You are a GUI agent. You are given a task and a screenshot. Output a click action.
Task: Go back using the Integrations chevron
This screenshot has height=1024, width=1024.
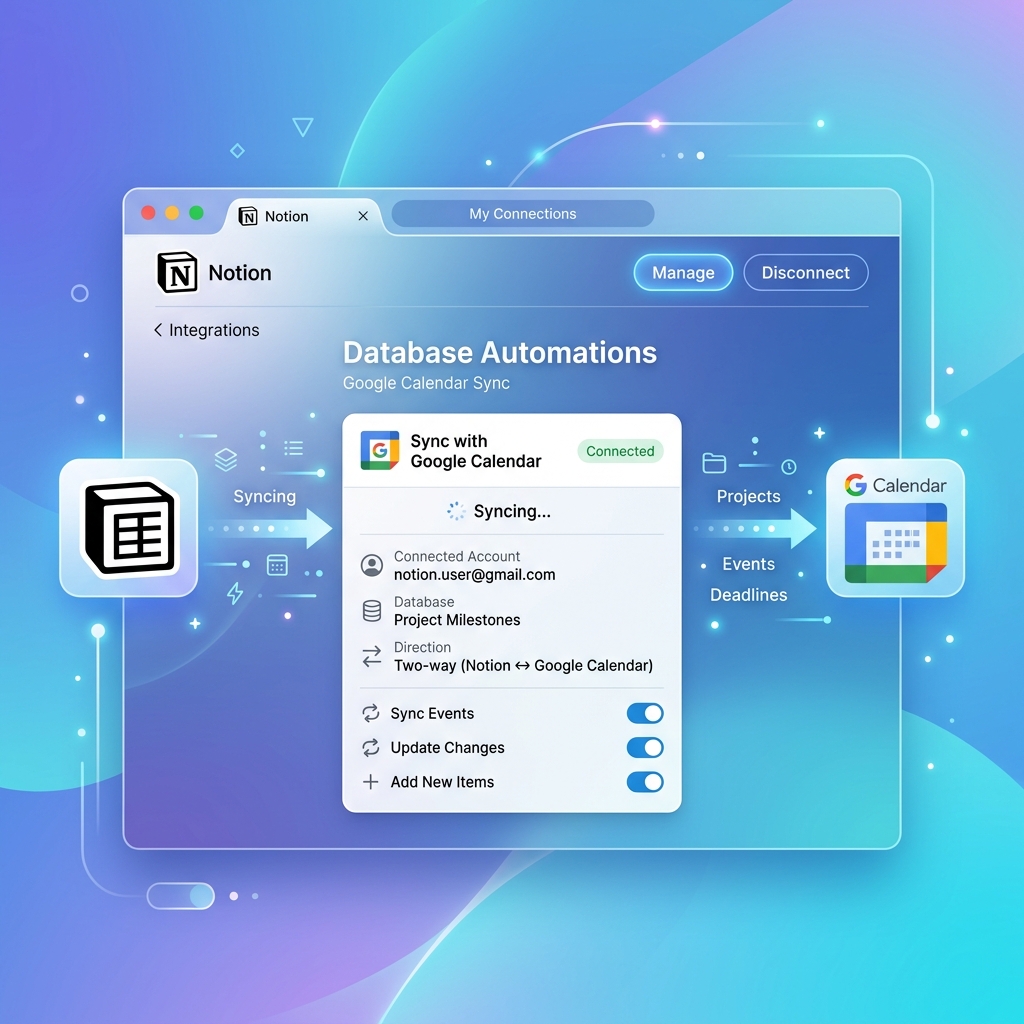tap(158, 330)
